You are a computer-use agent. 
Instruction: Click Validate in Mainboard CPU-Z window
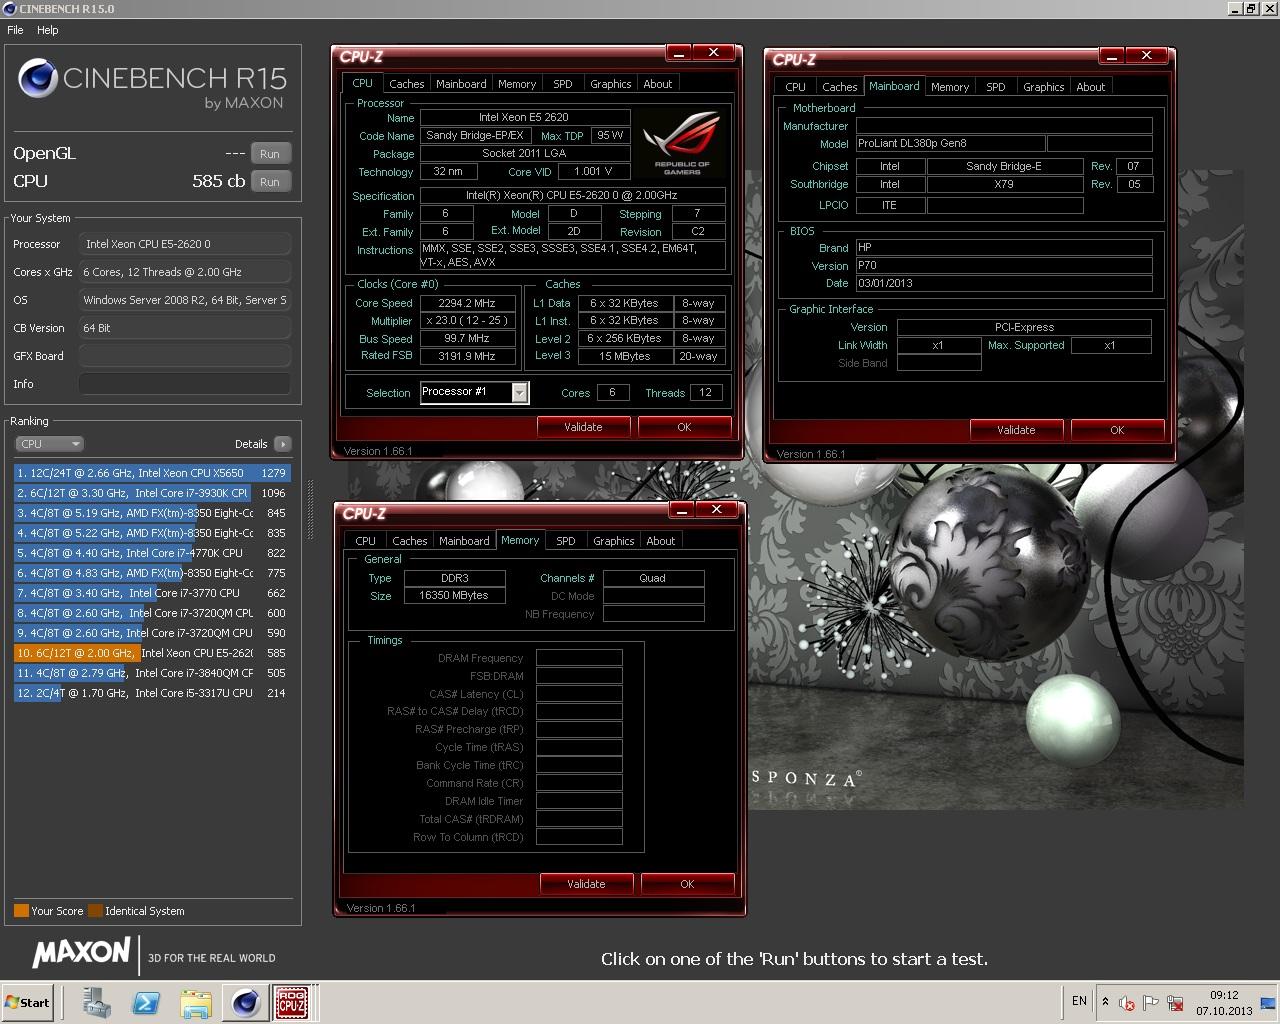[1016, 430]
